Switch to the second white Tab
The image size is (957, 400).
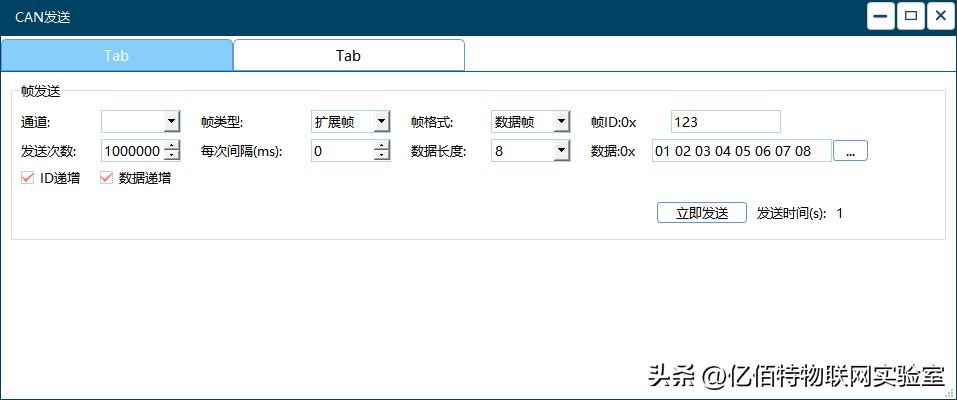(348, 56)
